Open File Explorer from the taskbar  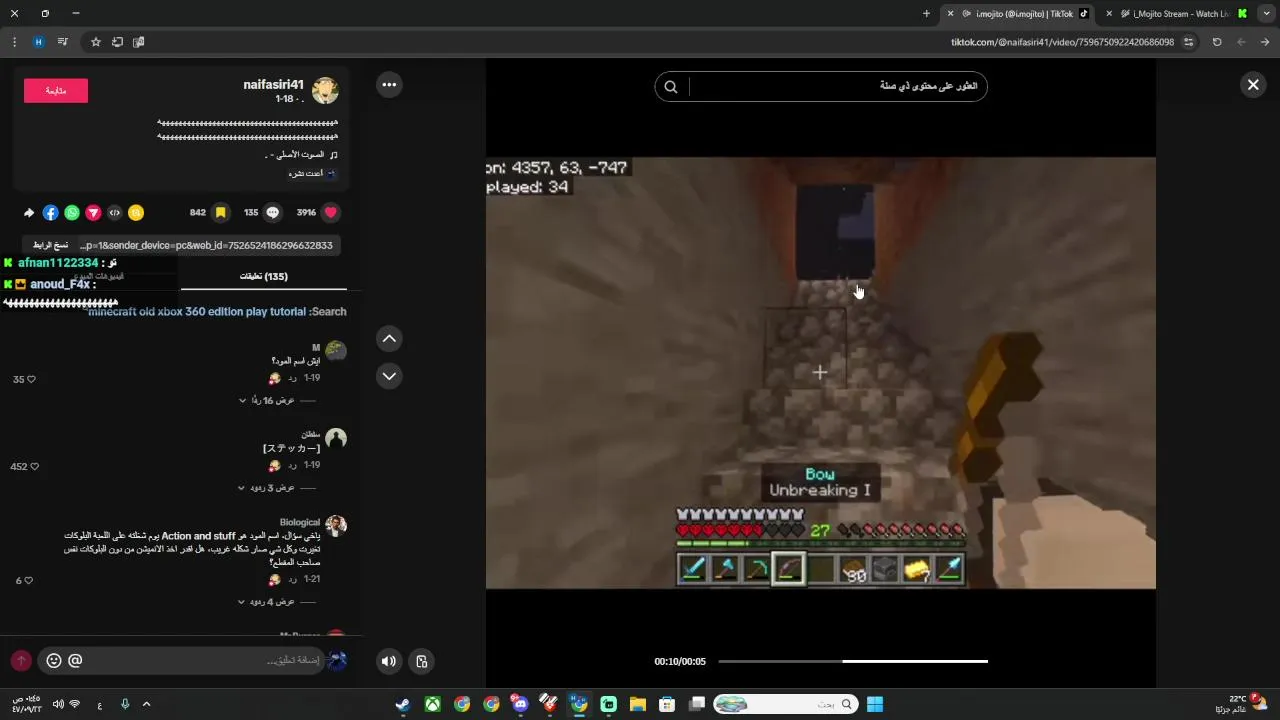click(637, 704)
